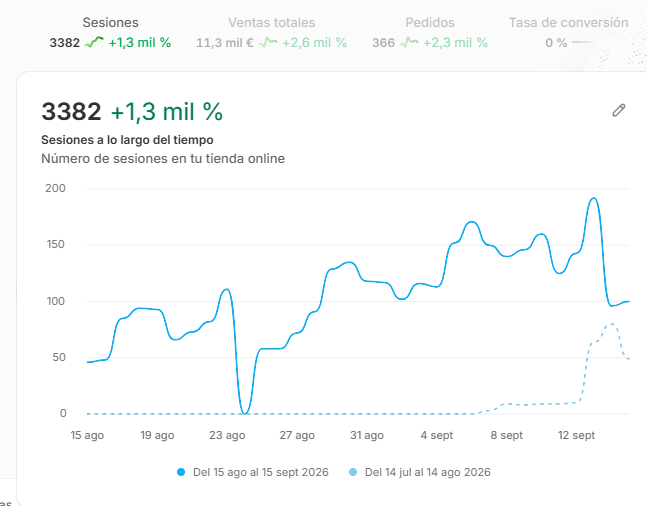Click the solid line's dip to zero after 23 ago
Screen dimensions: 647x506
245,413
